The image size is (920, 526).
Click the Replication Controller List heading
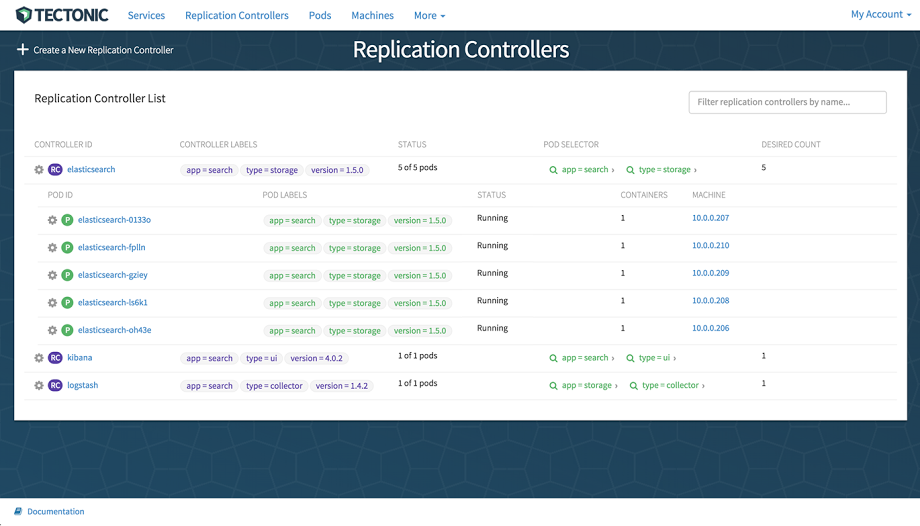click(x=100, y=99)
